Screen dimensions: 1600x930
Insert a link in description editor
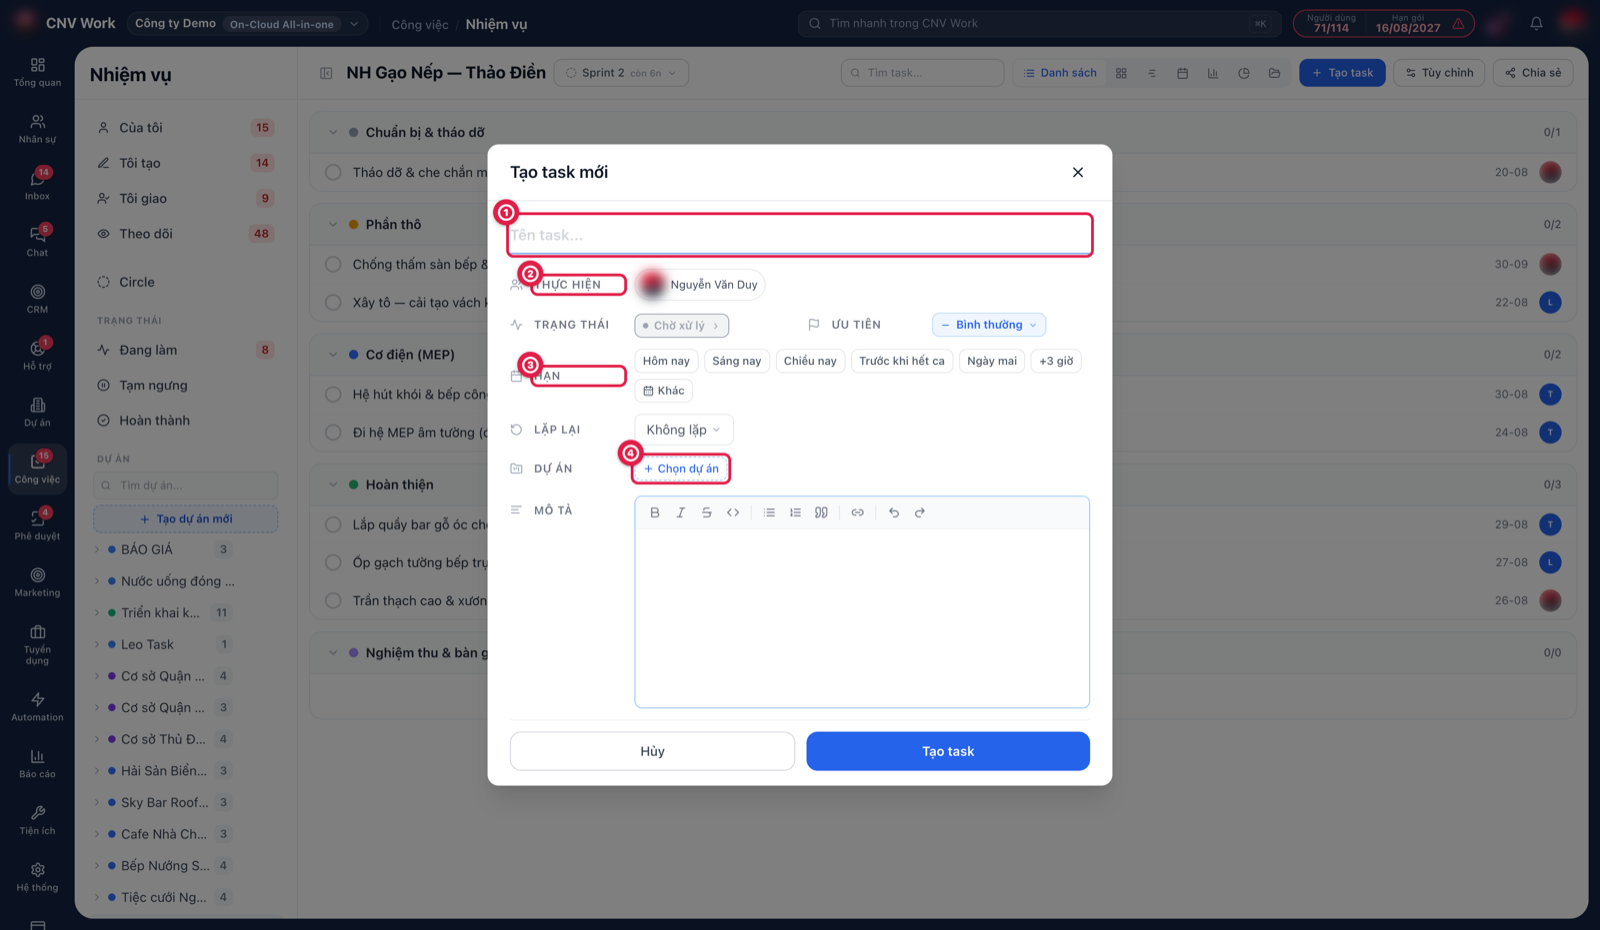(x=857, y=512)
